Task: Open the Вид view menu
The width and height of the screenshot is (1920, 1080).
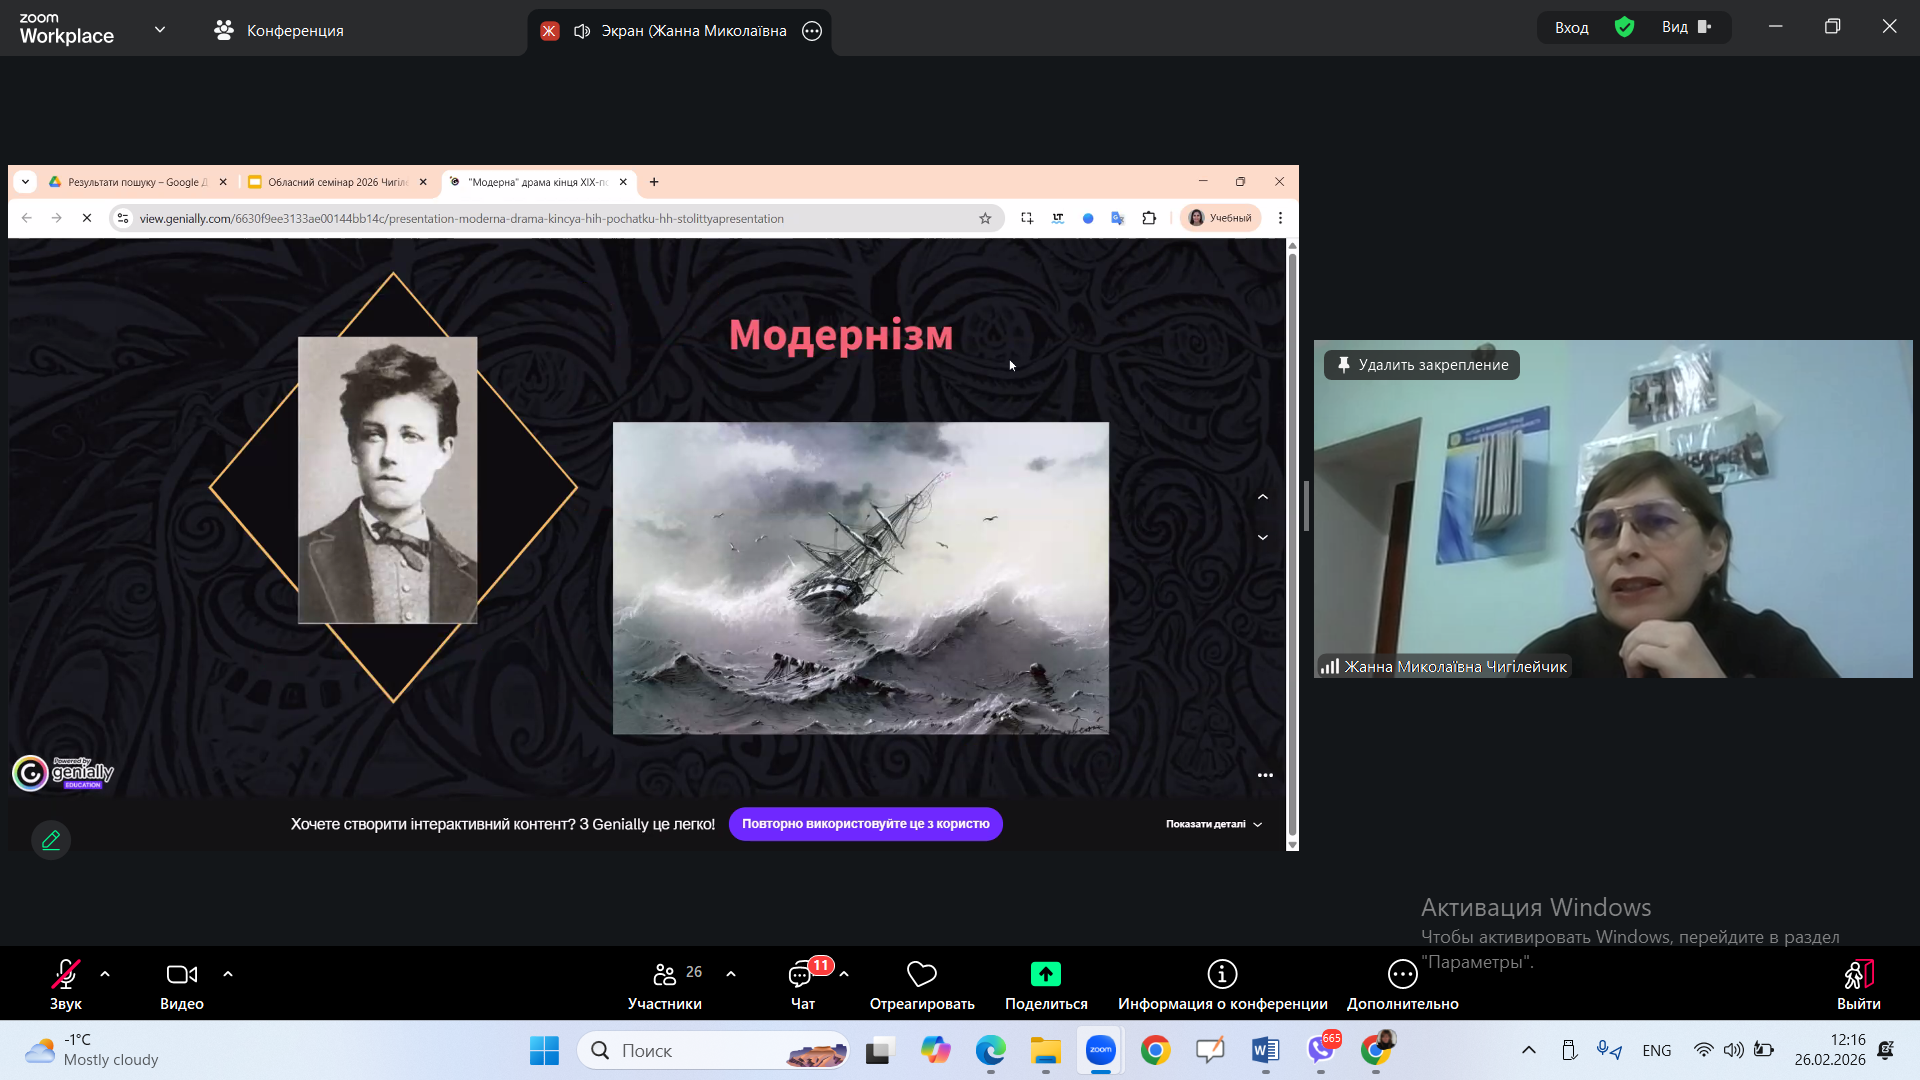Action: tap(1687, 27)
